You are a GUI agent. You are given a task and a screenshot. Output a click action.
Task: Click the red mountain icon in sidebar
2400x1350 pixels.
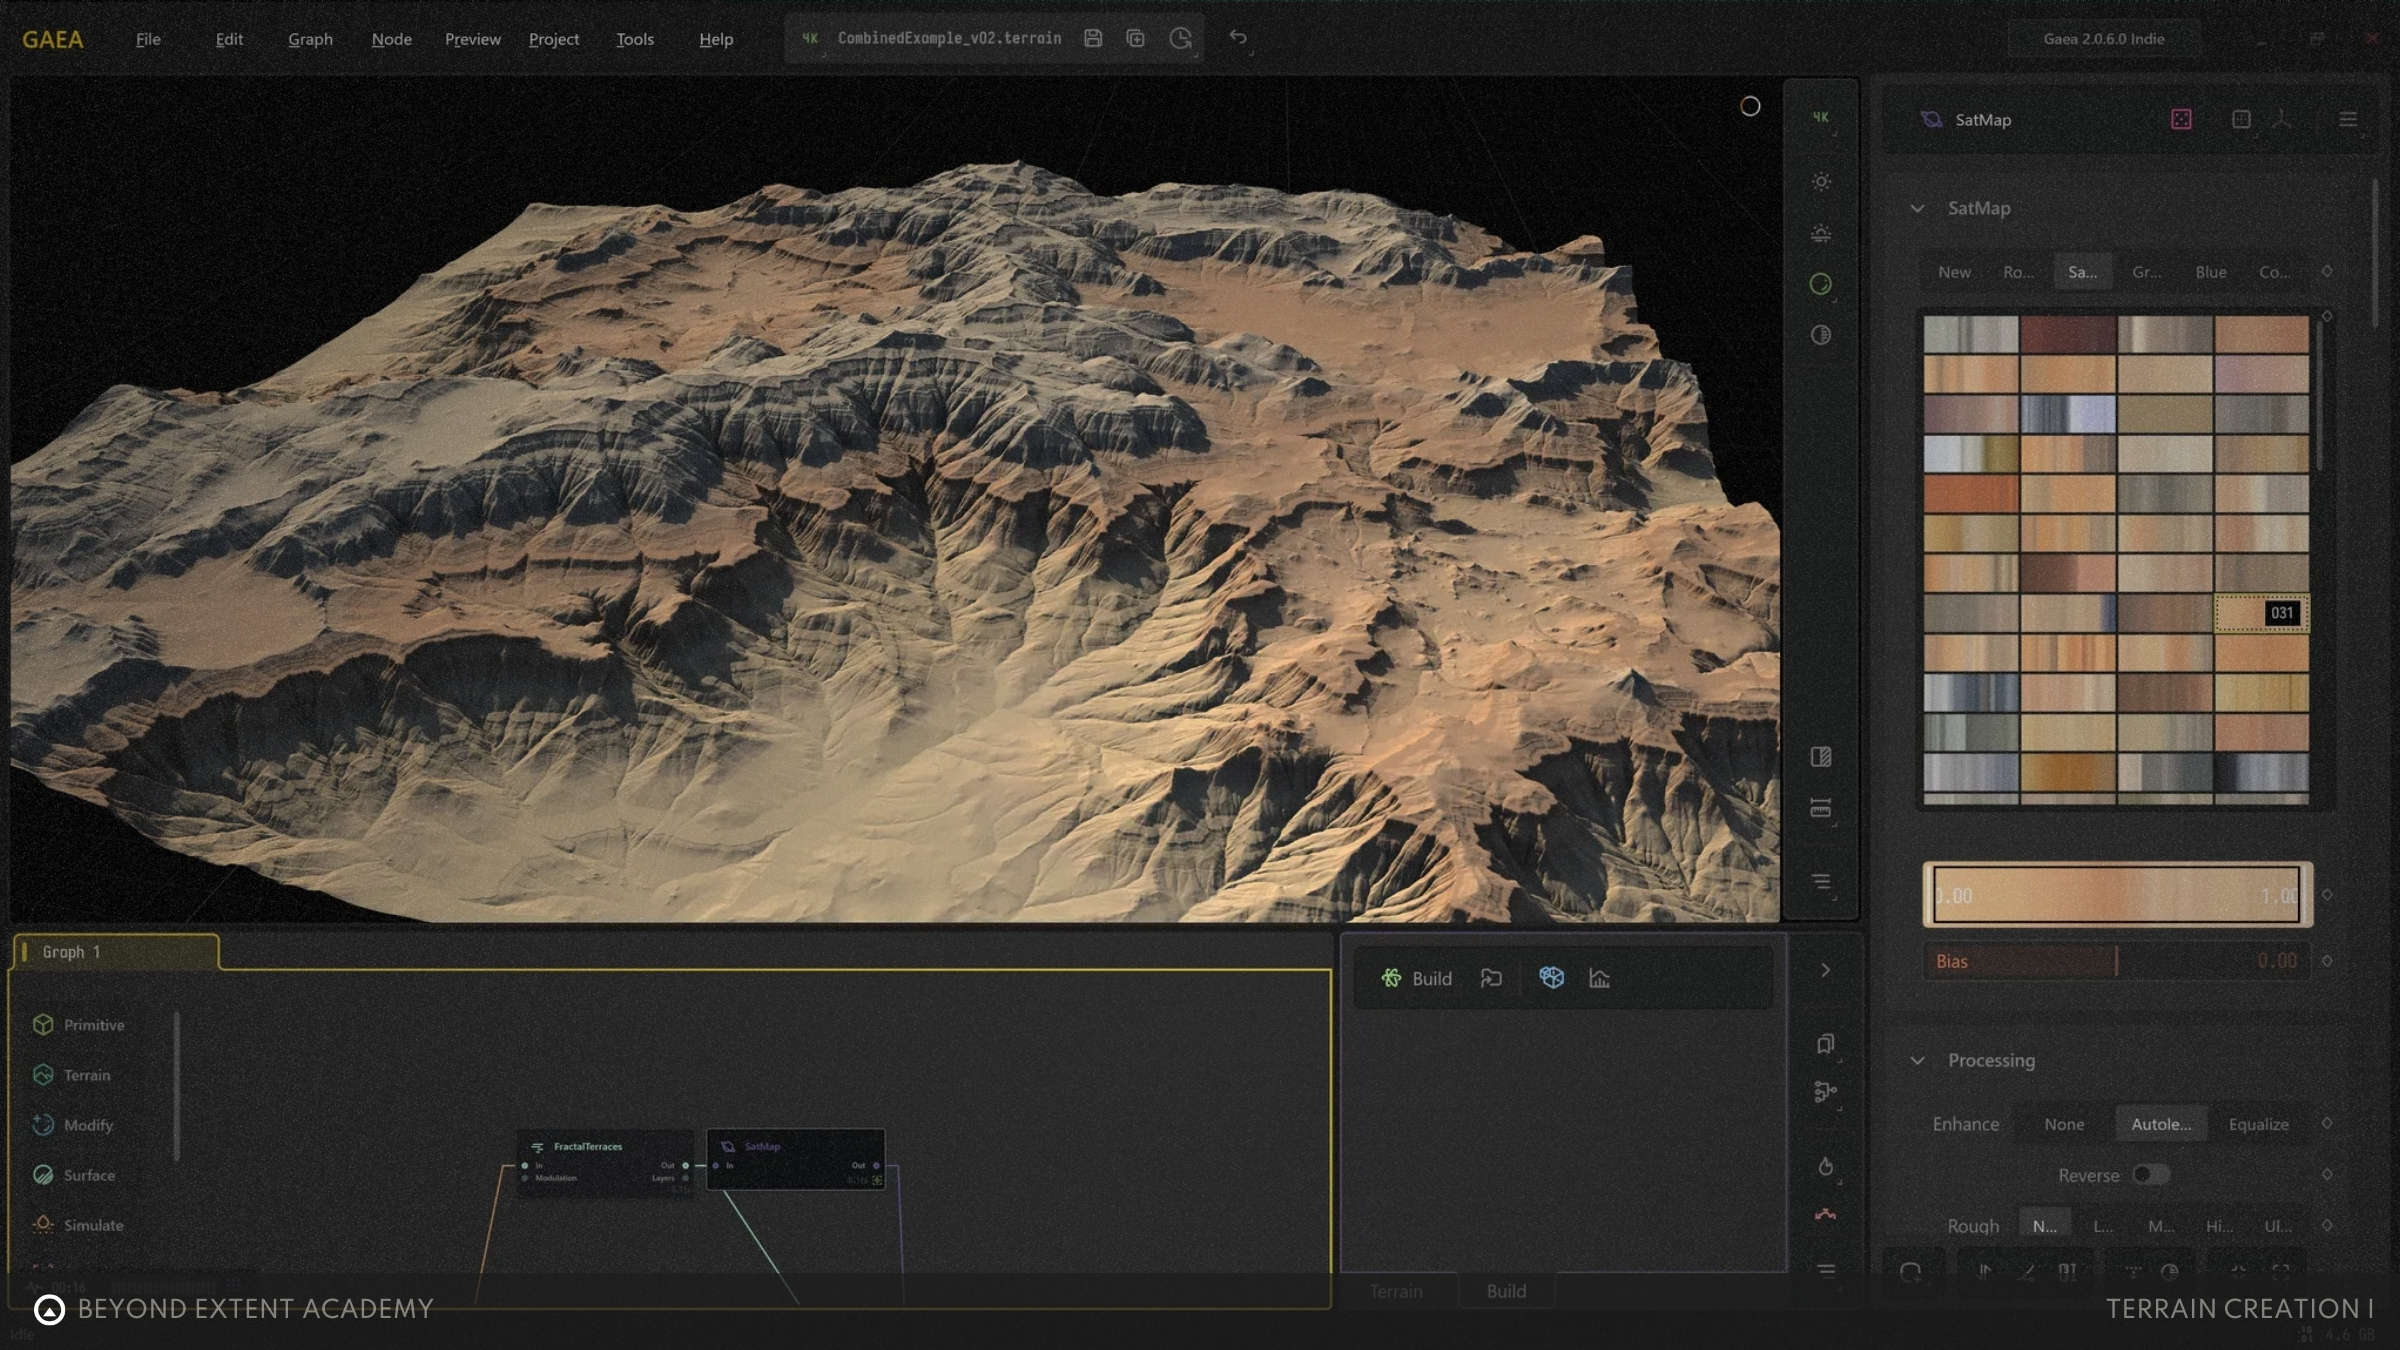(x=1825, y=1215)
